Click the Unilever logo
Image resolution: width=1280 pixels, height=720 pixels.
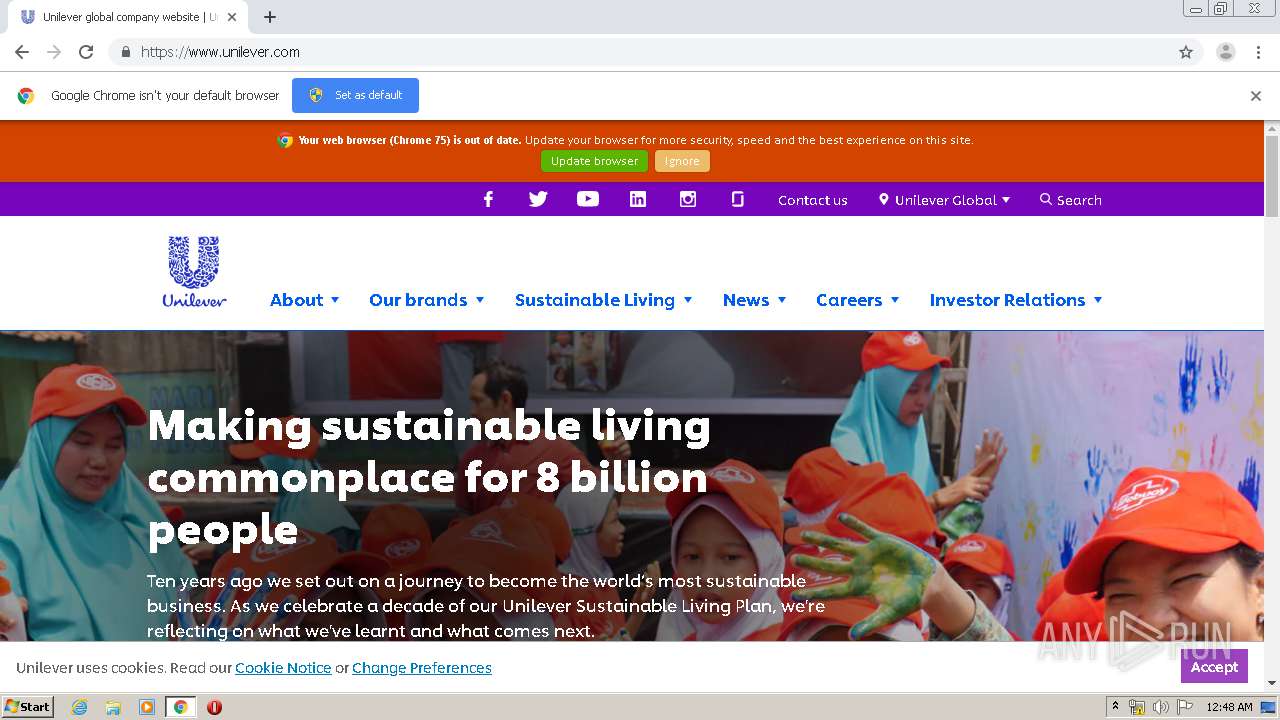194,271
